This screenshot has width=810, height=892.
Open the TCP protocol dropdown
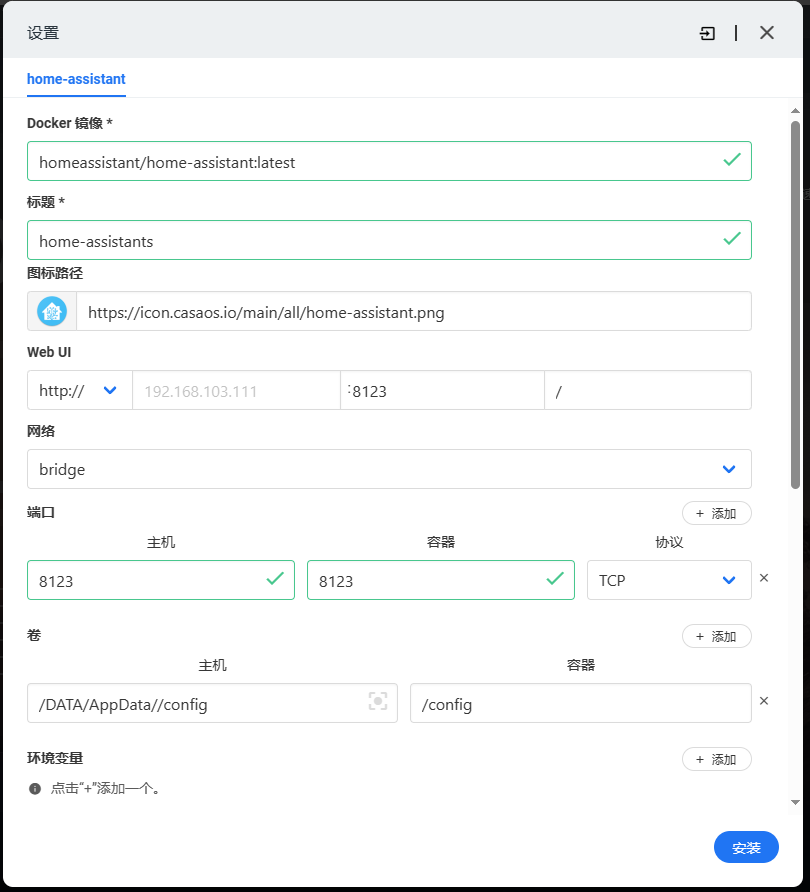(x=669, y=580)
